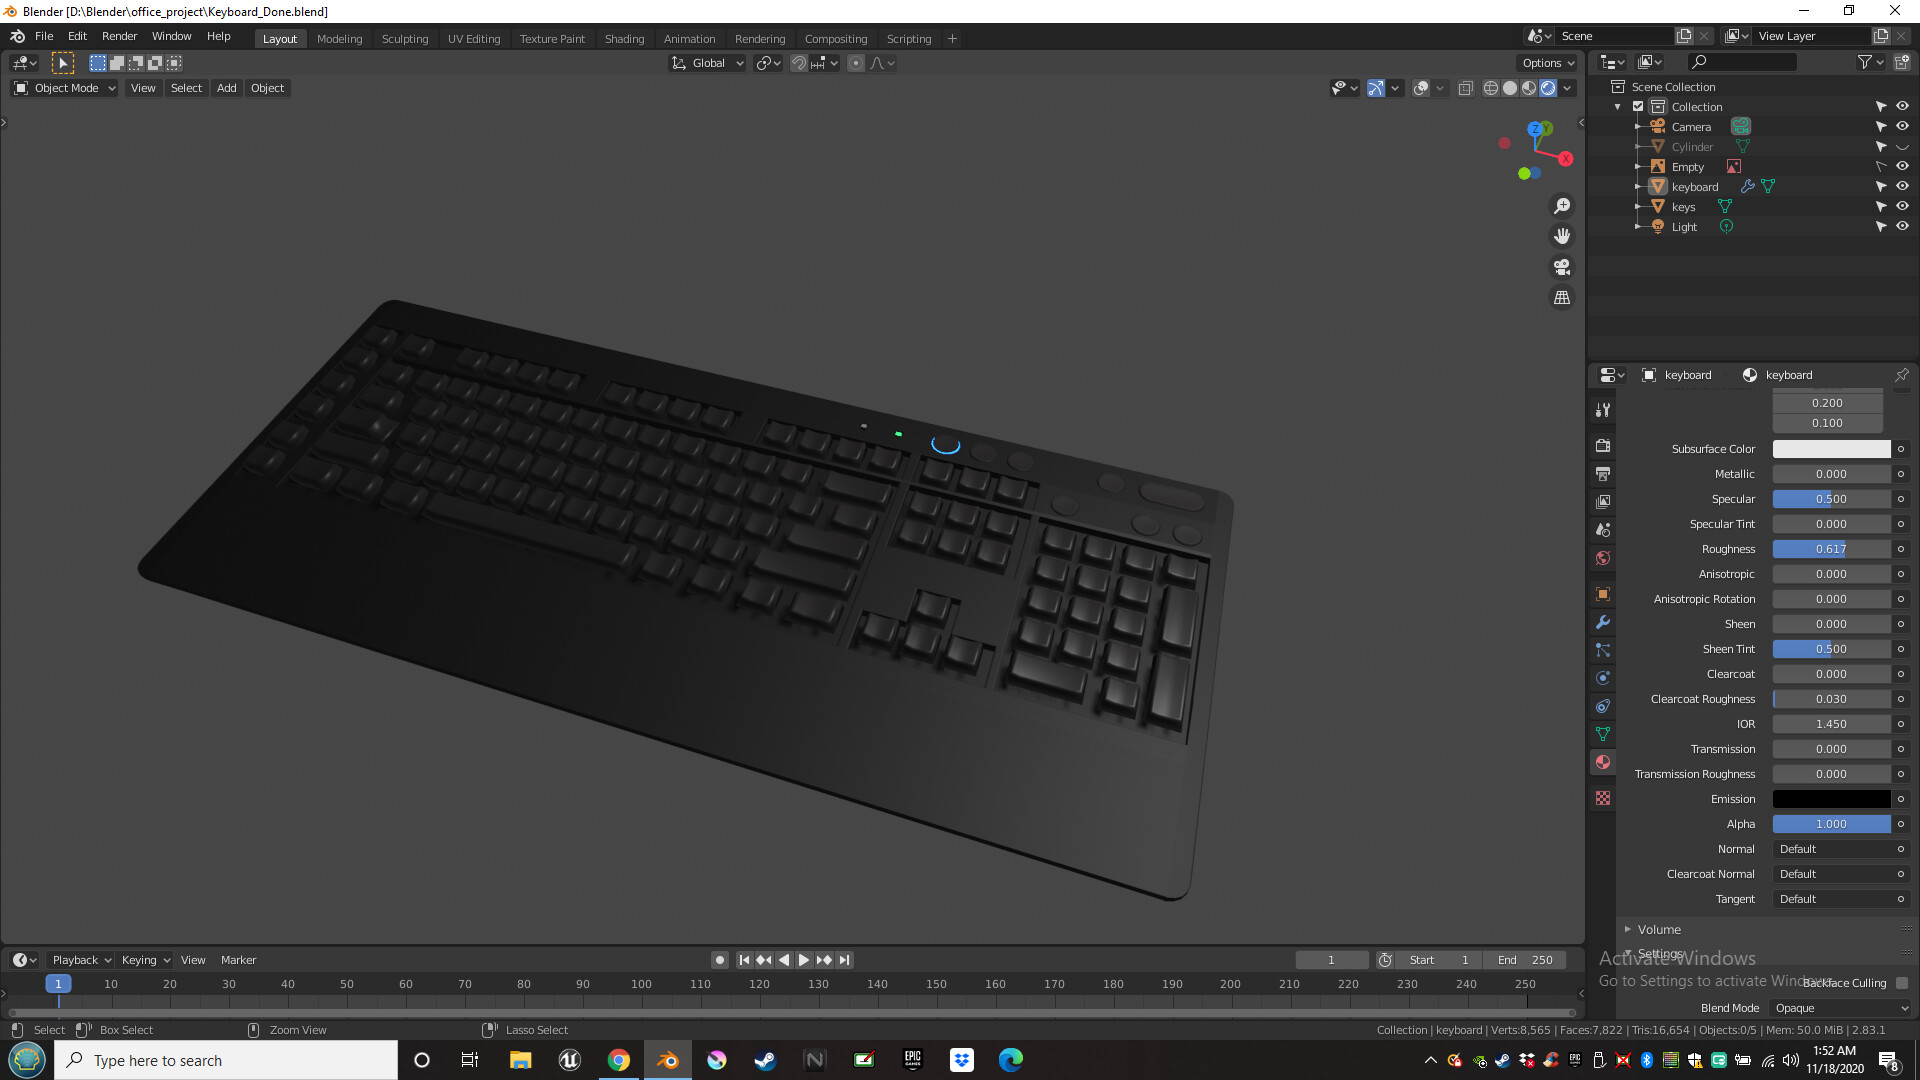Switch viewport to Solid shading mode
The image size is (1920, 1080).
(x=1510, y=88)
